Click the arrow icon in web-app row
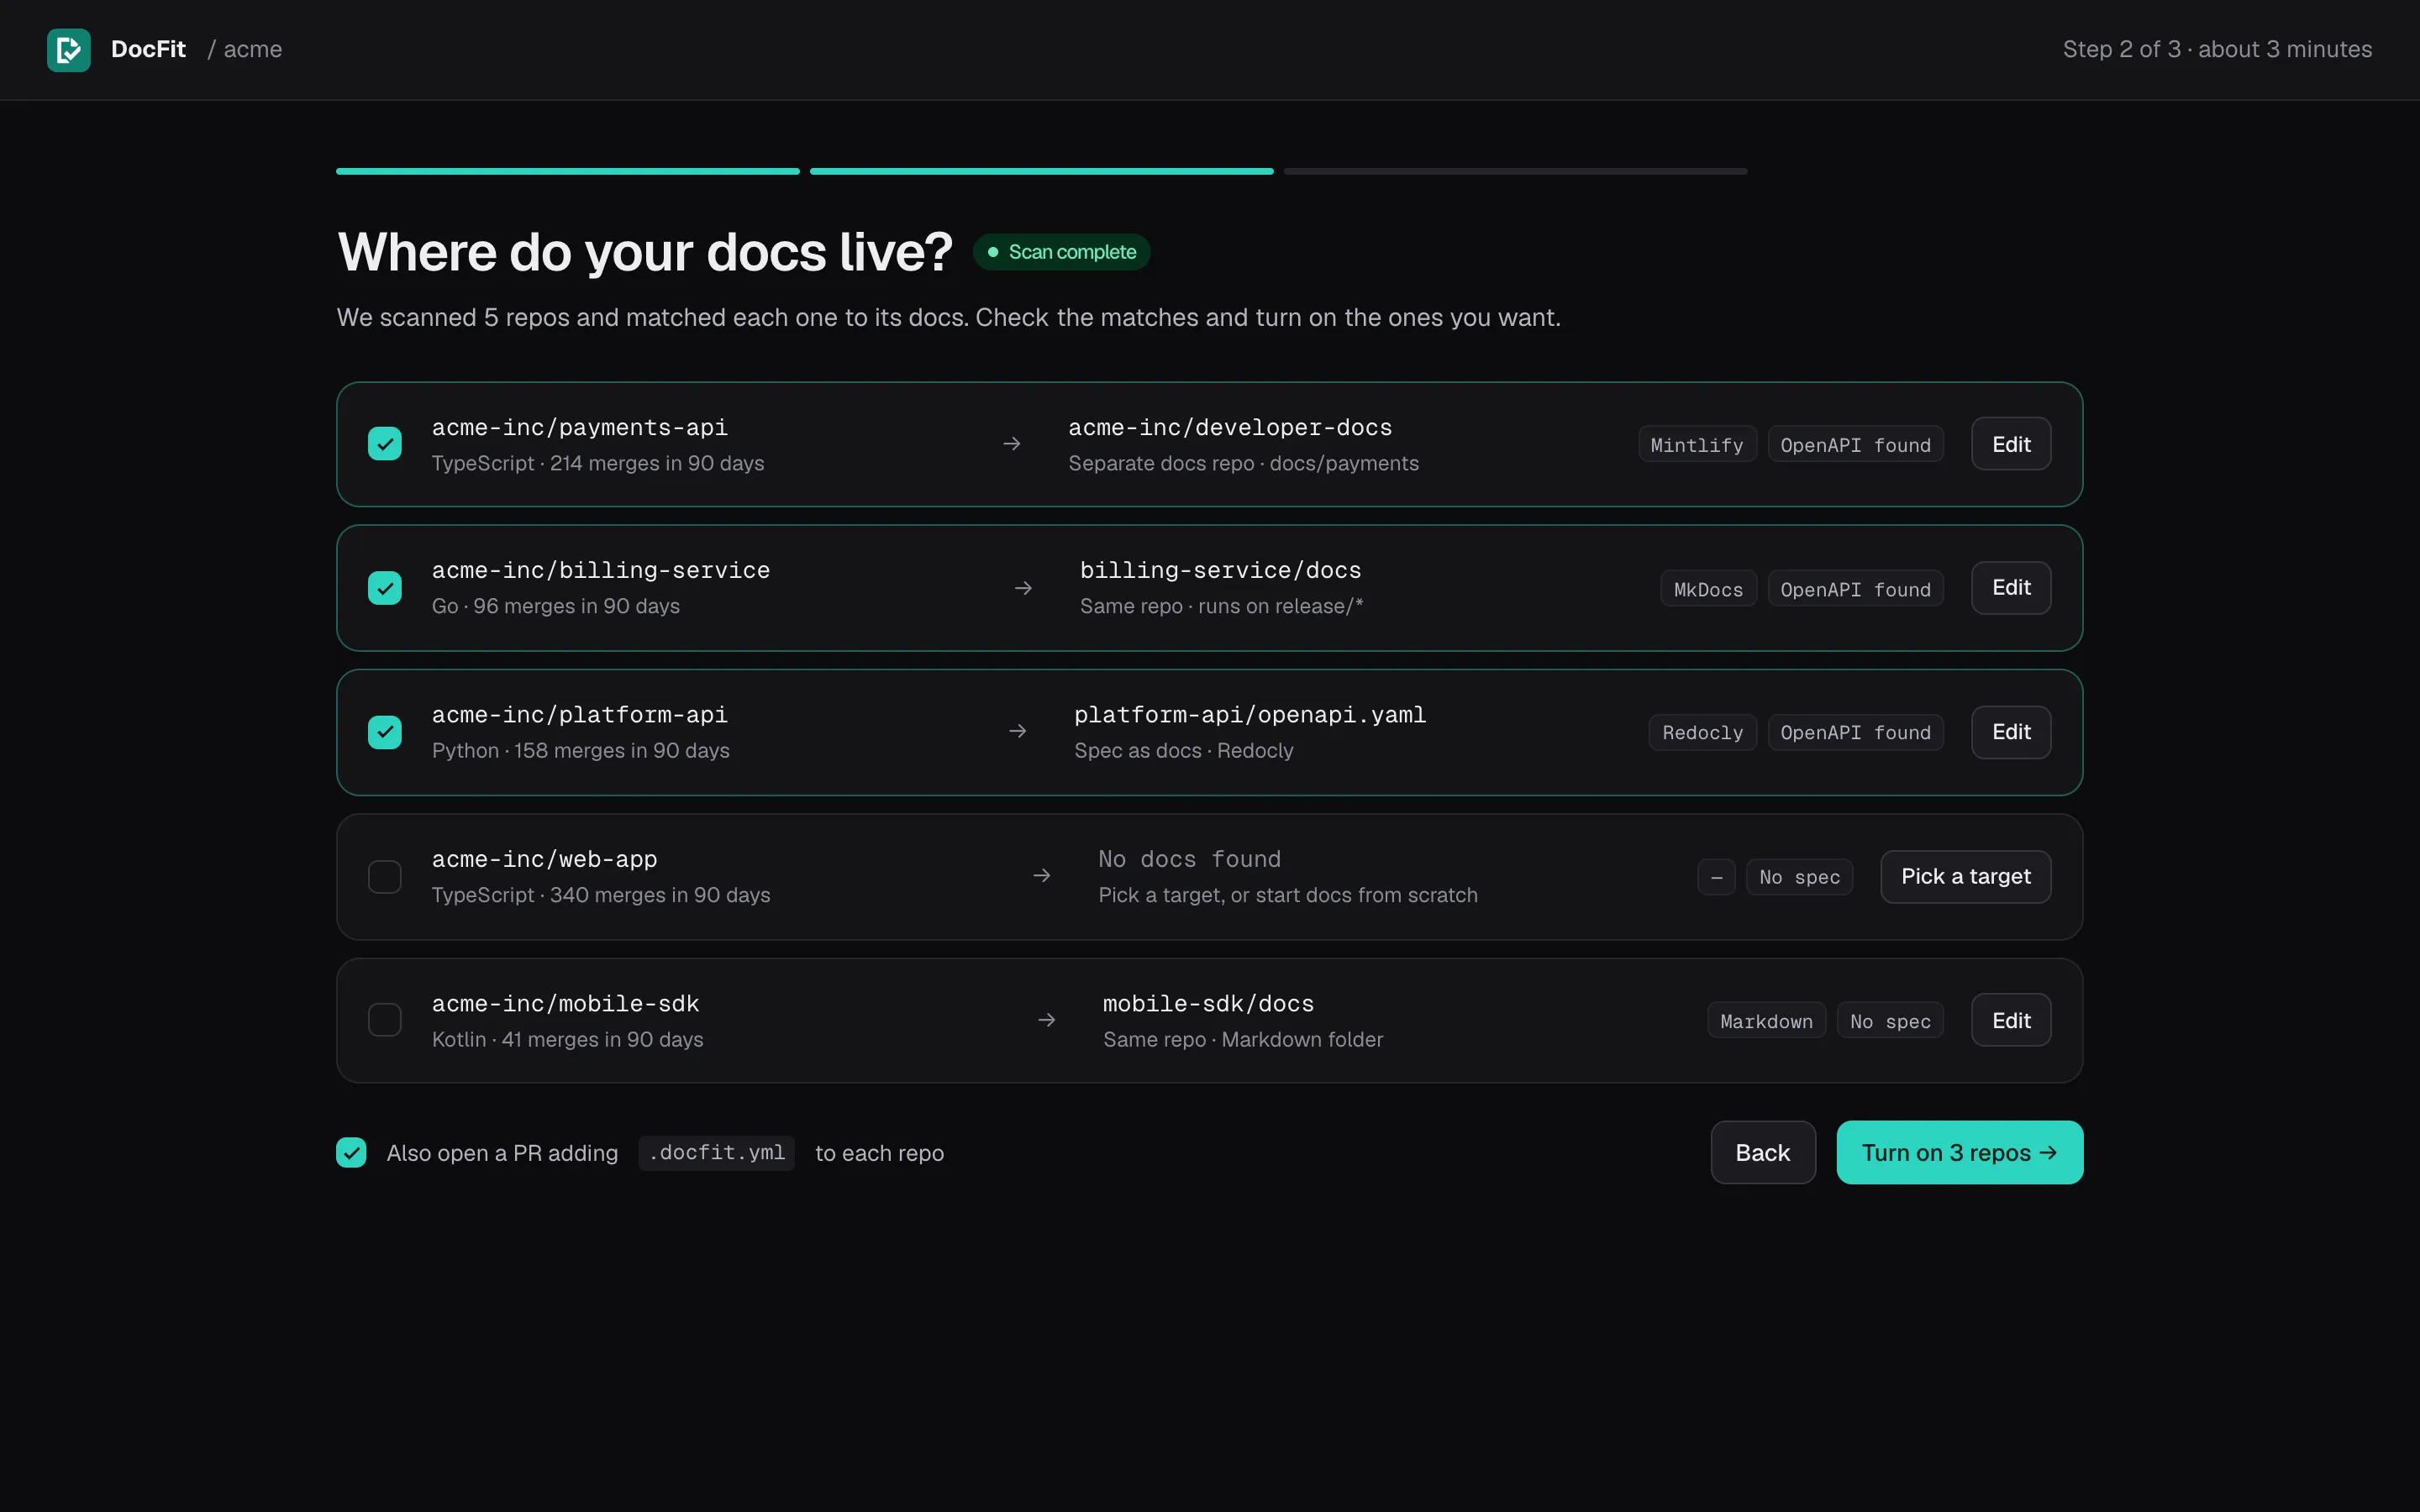 pos(1042,876)
